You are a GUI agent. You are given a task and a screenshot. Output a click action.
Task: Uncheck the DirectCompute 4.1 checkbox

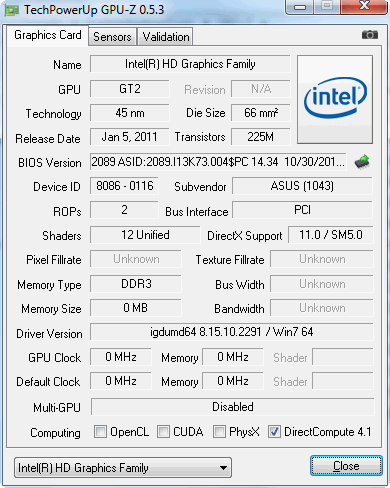(274, 432)
